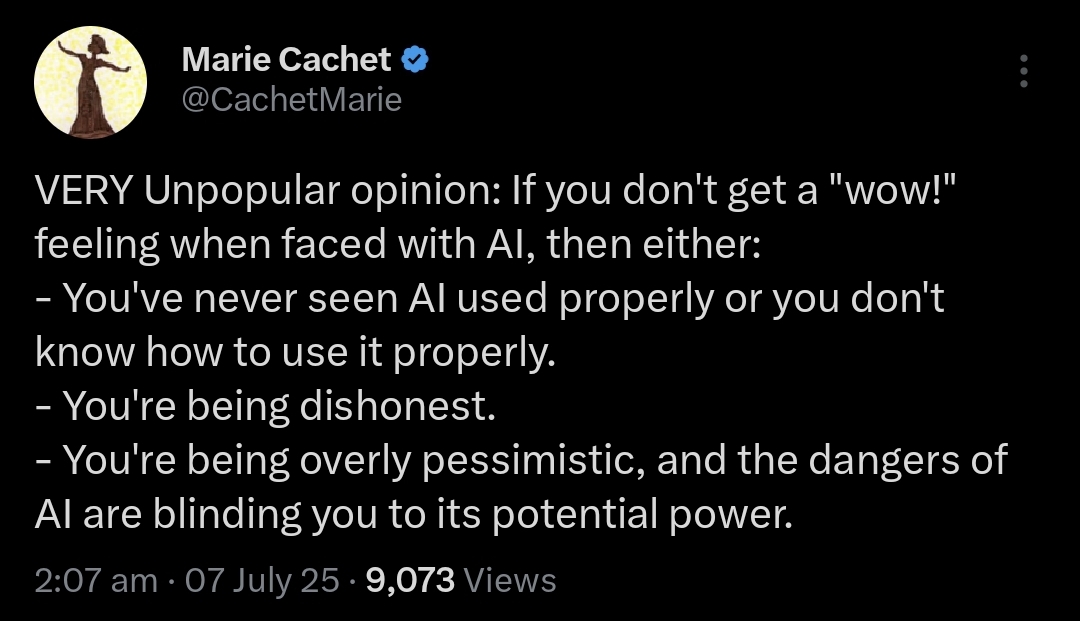Open the three-dot more options menu
Screen dimensions: 1080x621
tap(1024, 71)
